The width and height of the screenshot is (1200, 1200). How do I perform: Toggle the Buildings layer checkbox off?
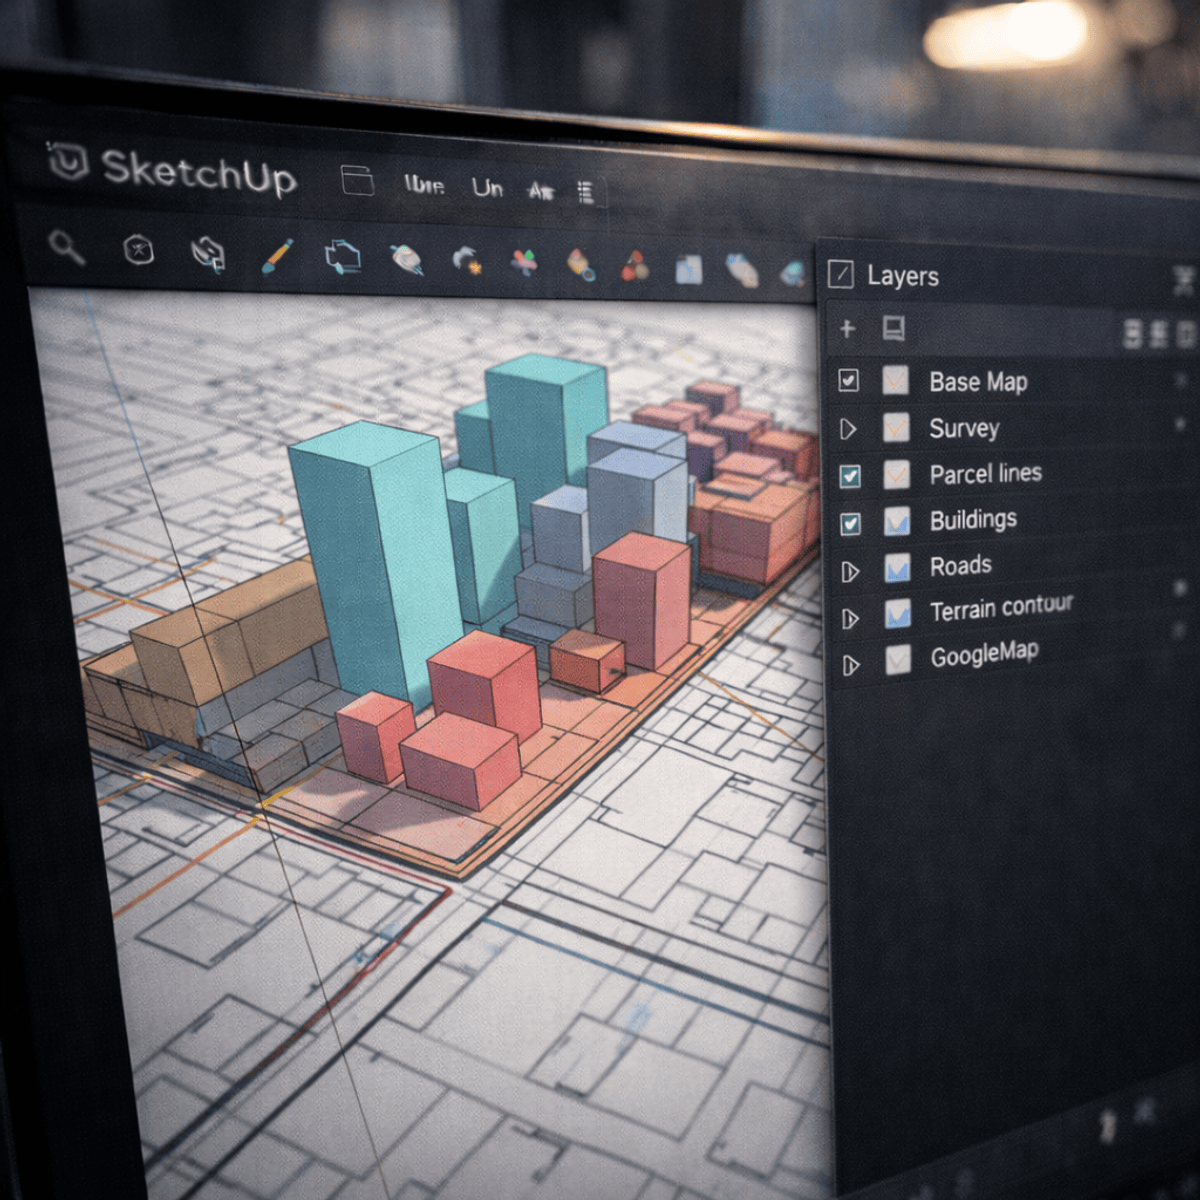[x=851, y=521]
